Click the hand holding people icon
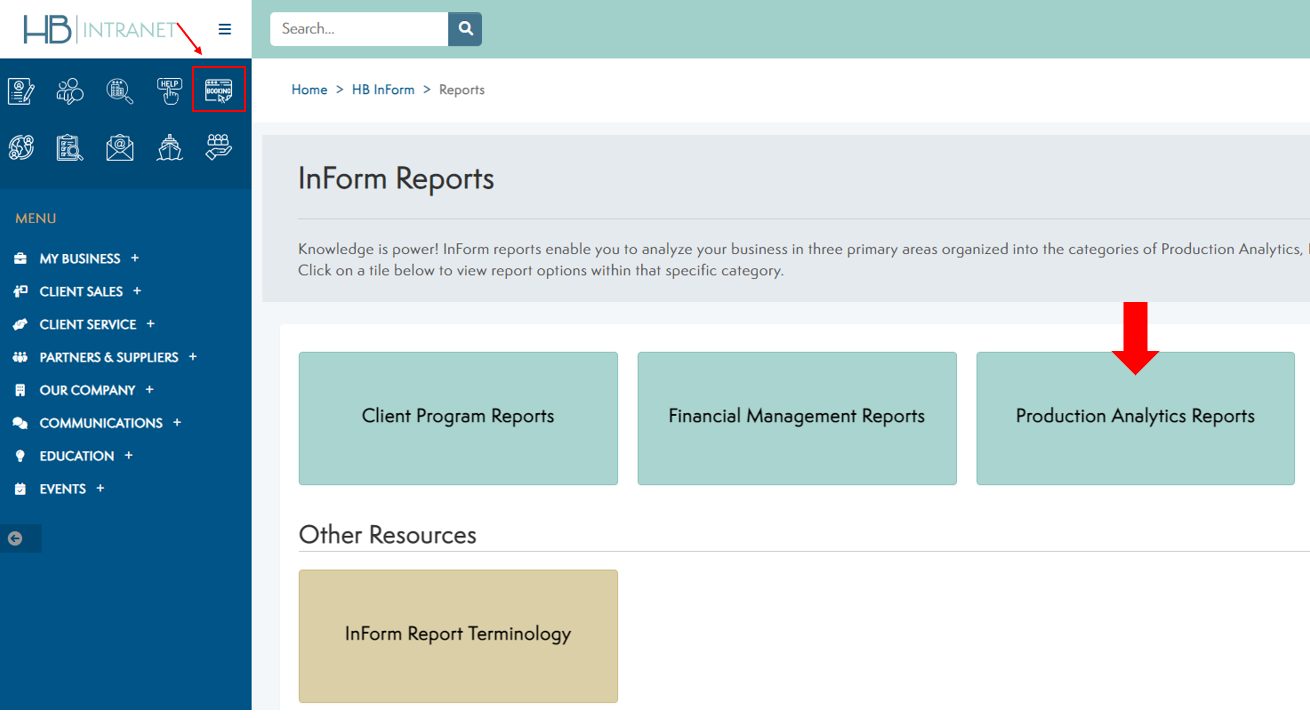1310x718 pixels. (x=219, y=148)
